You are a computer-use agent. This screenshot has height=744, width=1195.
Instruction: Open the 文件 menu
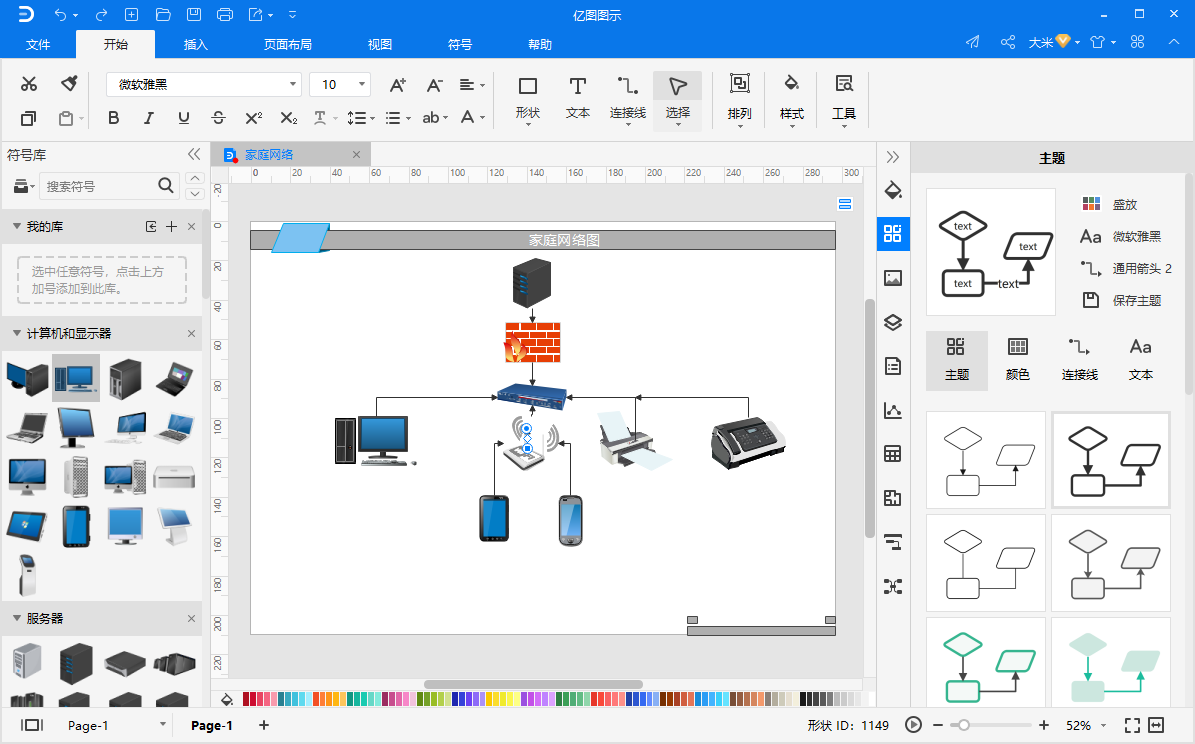tap(38, 44)
